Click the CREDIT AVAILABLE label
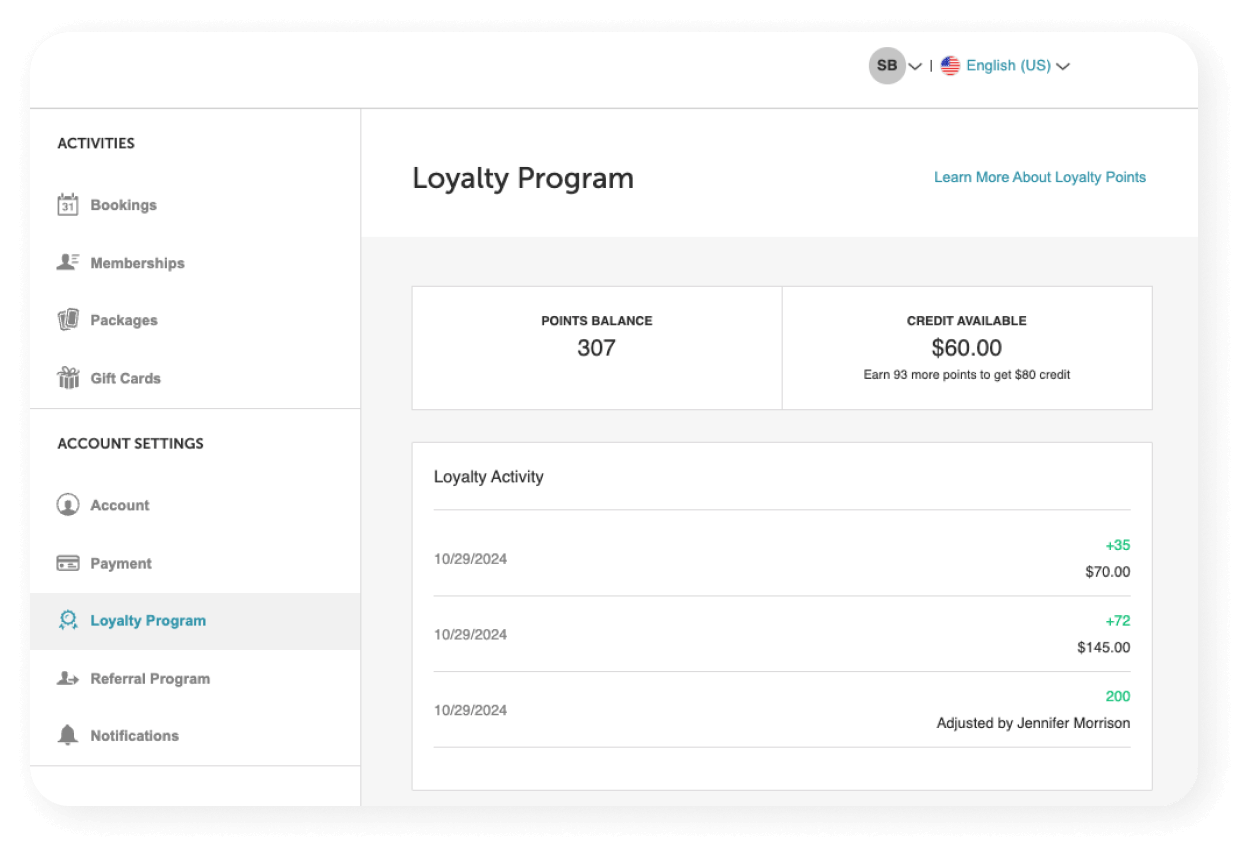Screen dimensions: 1248x854 pyautogui.click(x=967, y=321)
